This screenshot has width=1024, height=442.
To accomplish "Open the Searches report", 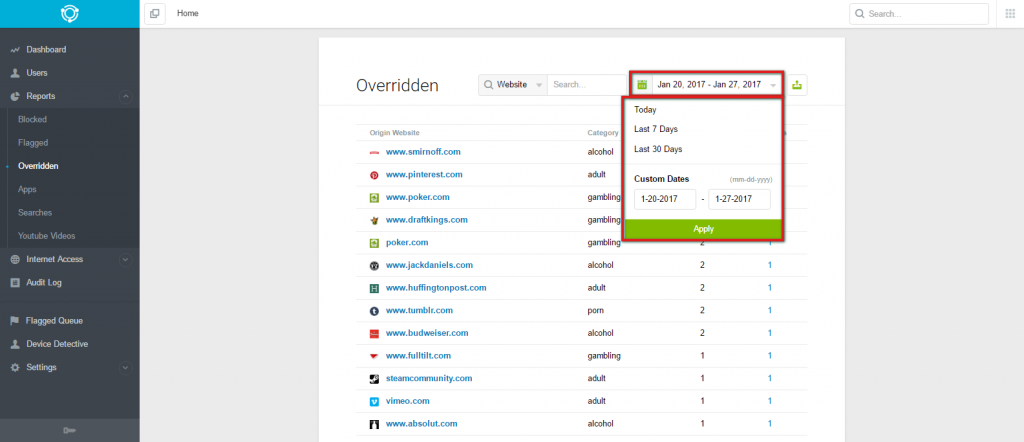I will 35,213.
